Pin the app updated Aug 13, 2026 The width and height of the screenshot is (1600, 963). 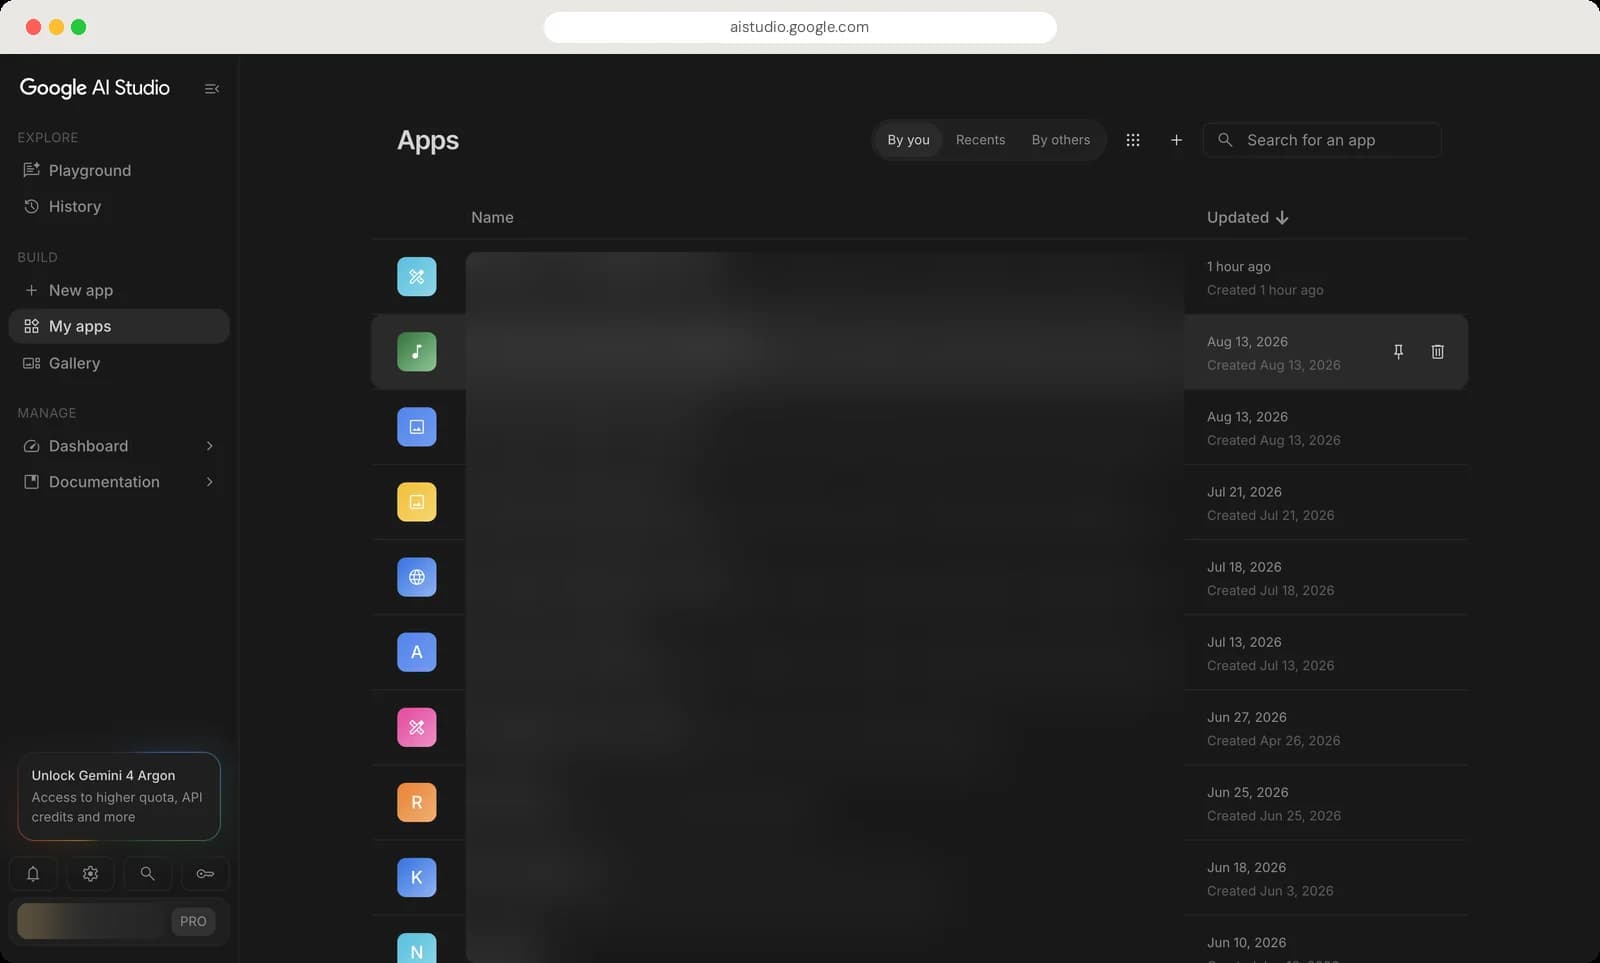1398,352
